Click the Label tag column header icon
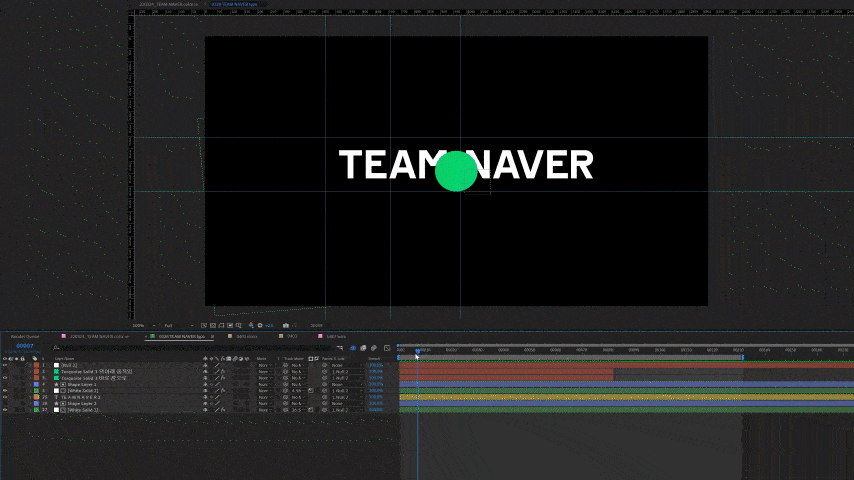854x480 pixels. [x=35, y=359]
